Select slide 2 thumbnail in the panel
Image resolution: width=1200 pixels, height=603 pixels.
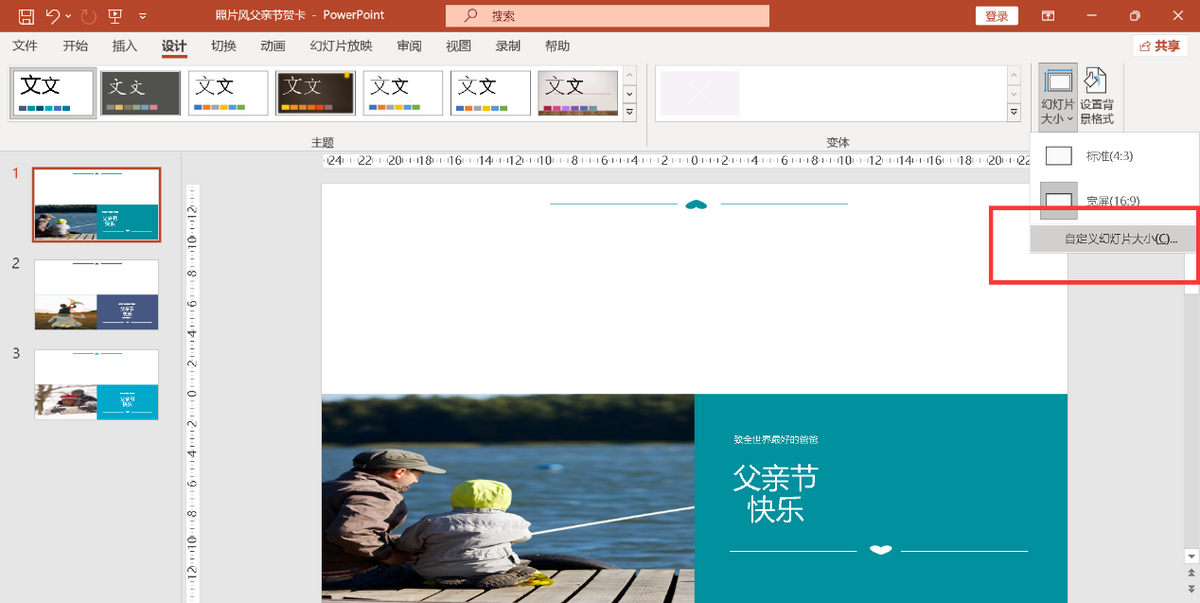coord(96,295)
